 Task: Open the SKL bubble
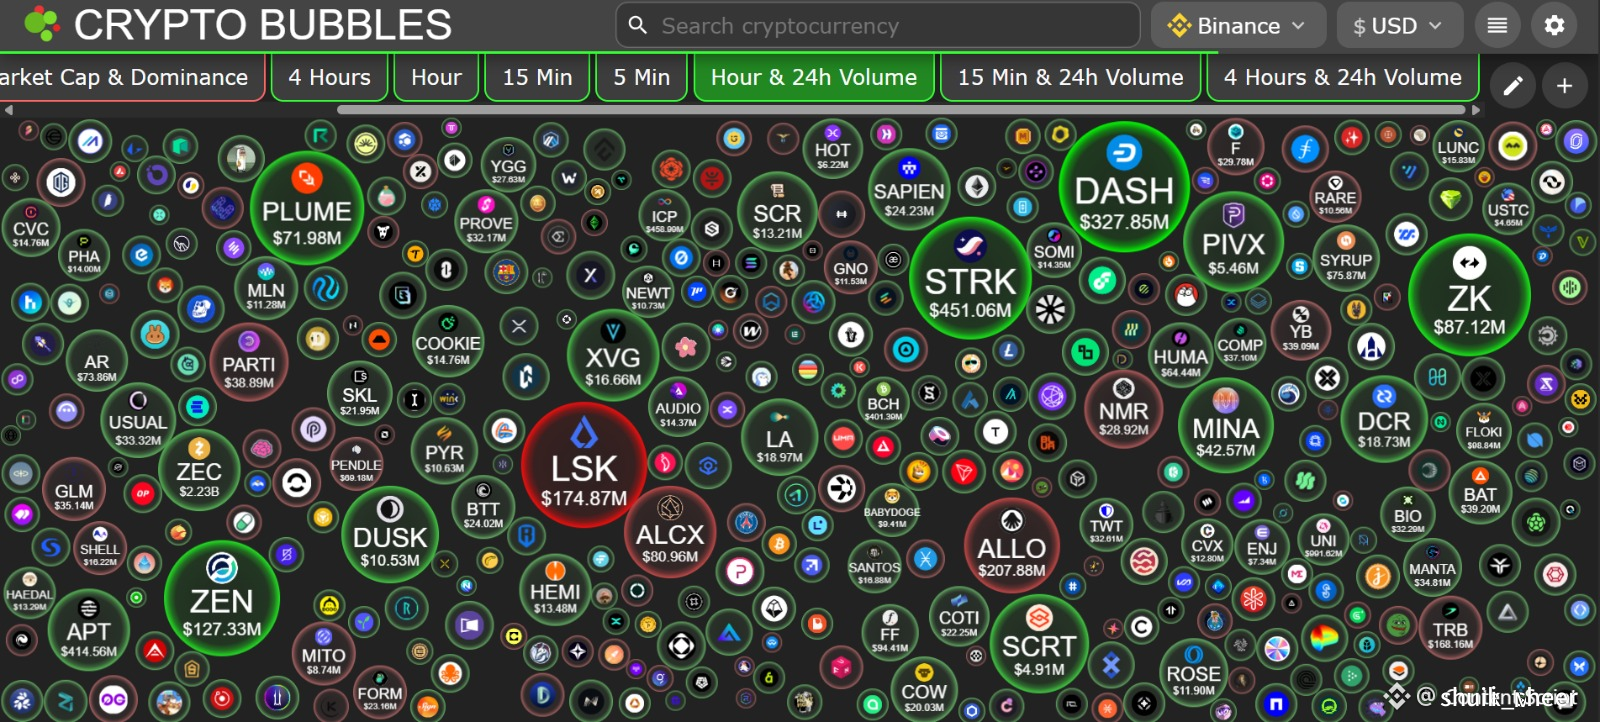(x=360, y=395)
